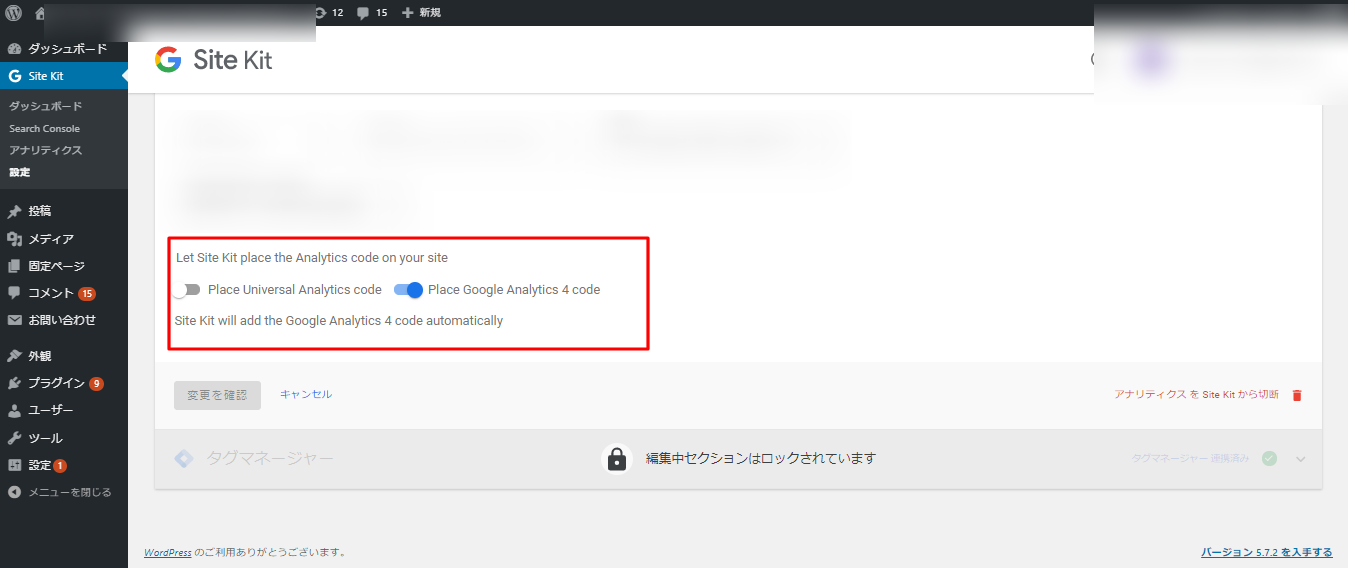Open ツール via its wrench icon
The height and width of the screenshot is (568, 1348).
tap(14, 438)
